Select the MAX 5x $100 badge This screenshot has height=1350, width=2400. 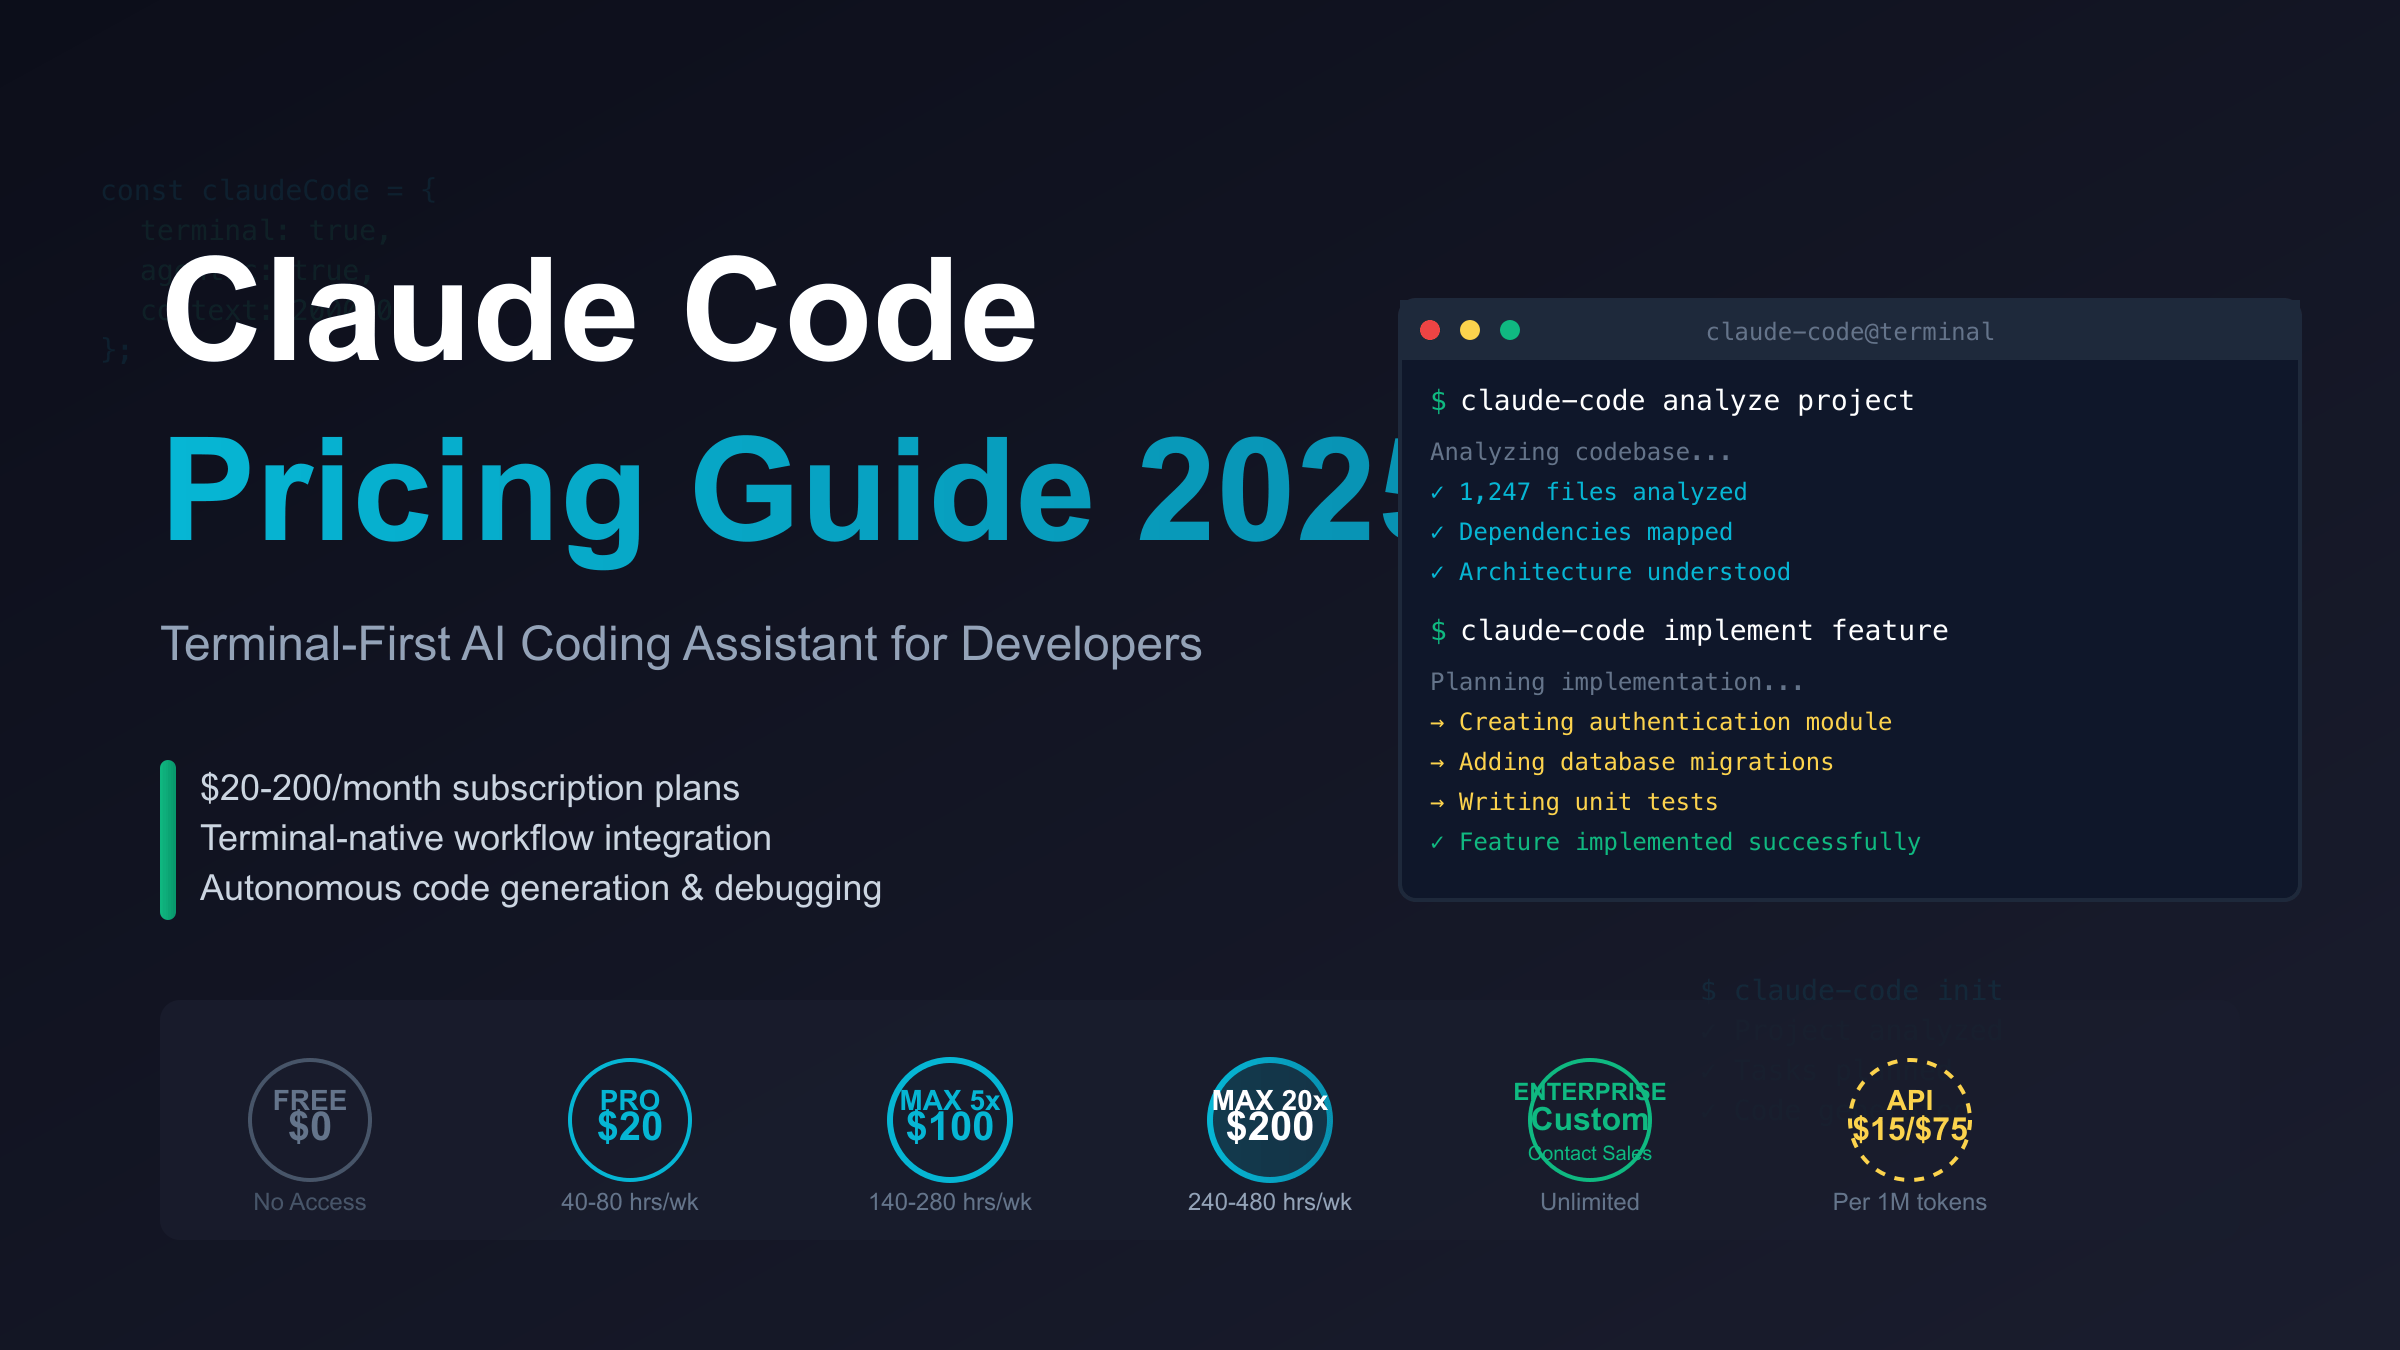click(949, 1119)
